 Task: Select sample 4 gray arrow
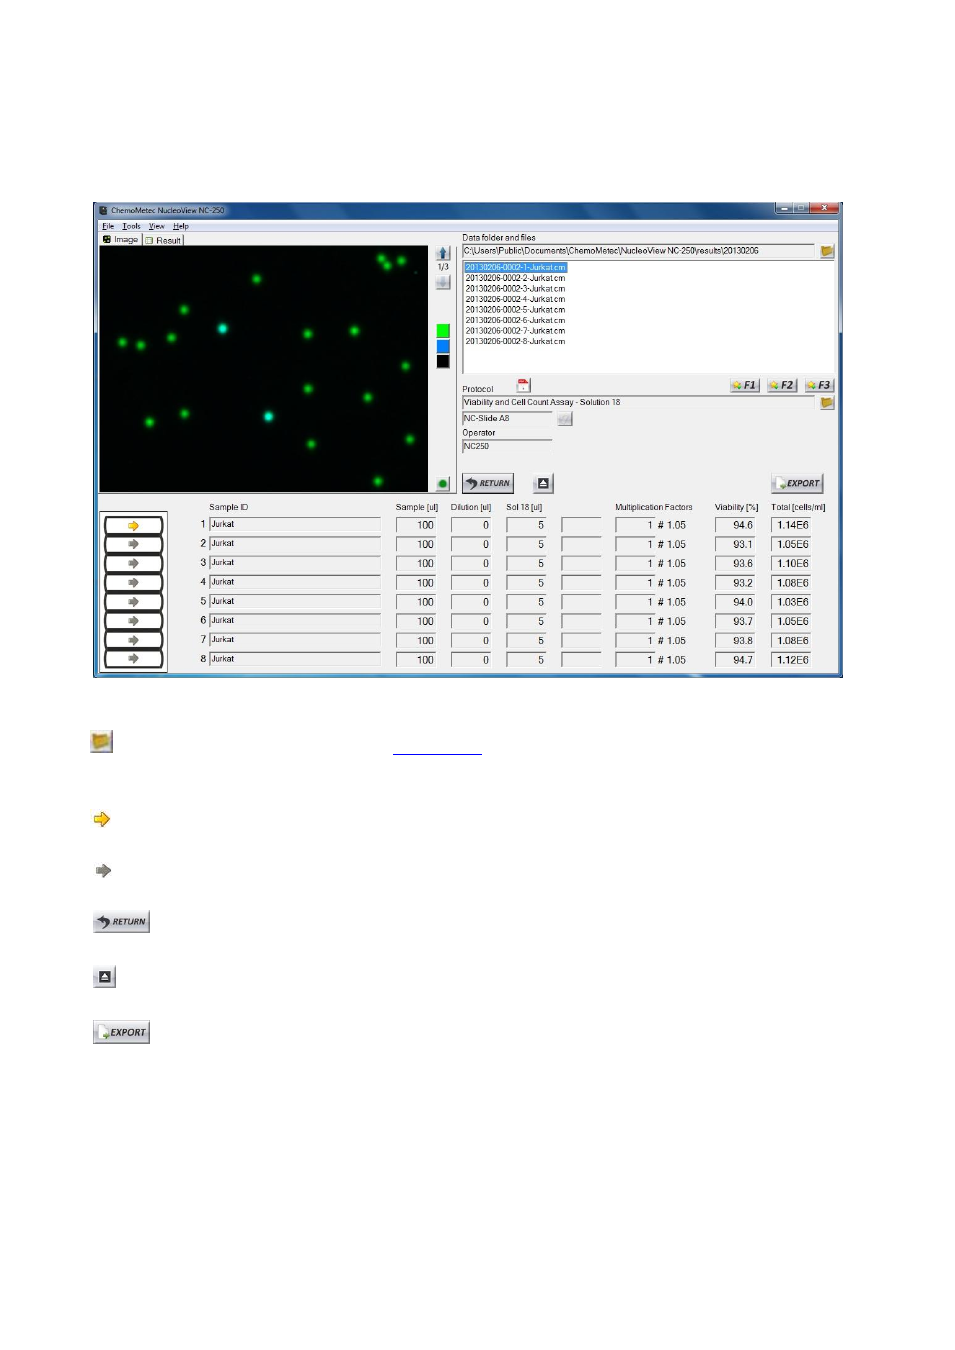(133, 582)
